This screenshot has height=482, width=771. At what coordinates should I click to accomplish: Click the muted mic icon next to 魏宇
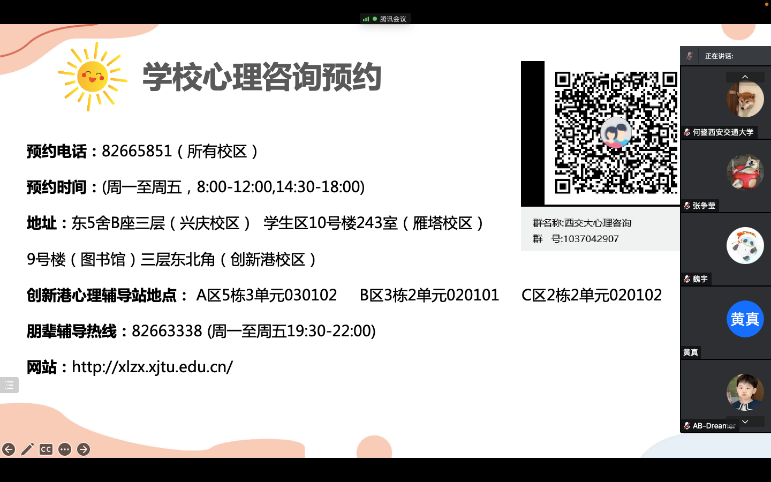[686, 279]
